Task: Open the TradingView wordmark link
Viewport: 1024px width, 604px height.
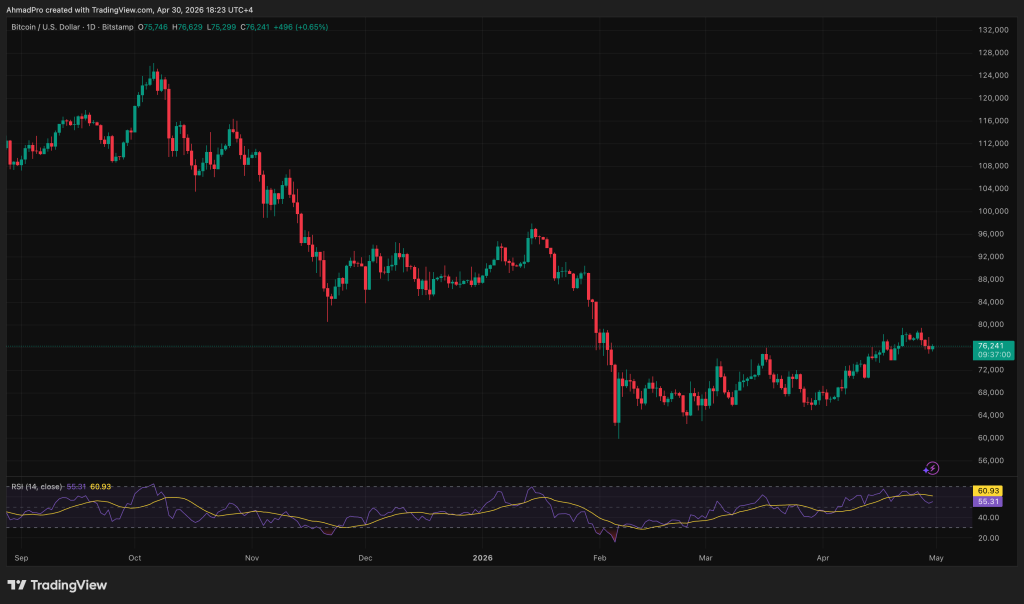Action: [68, 585]
